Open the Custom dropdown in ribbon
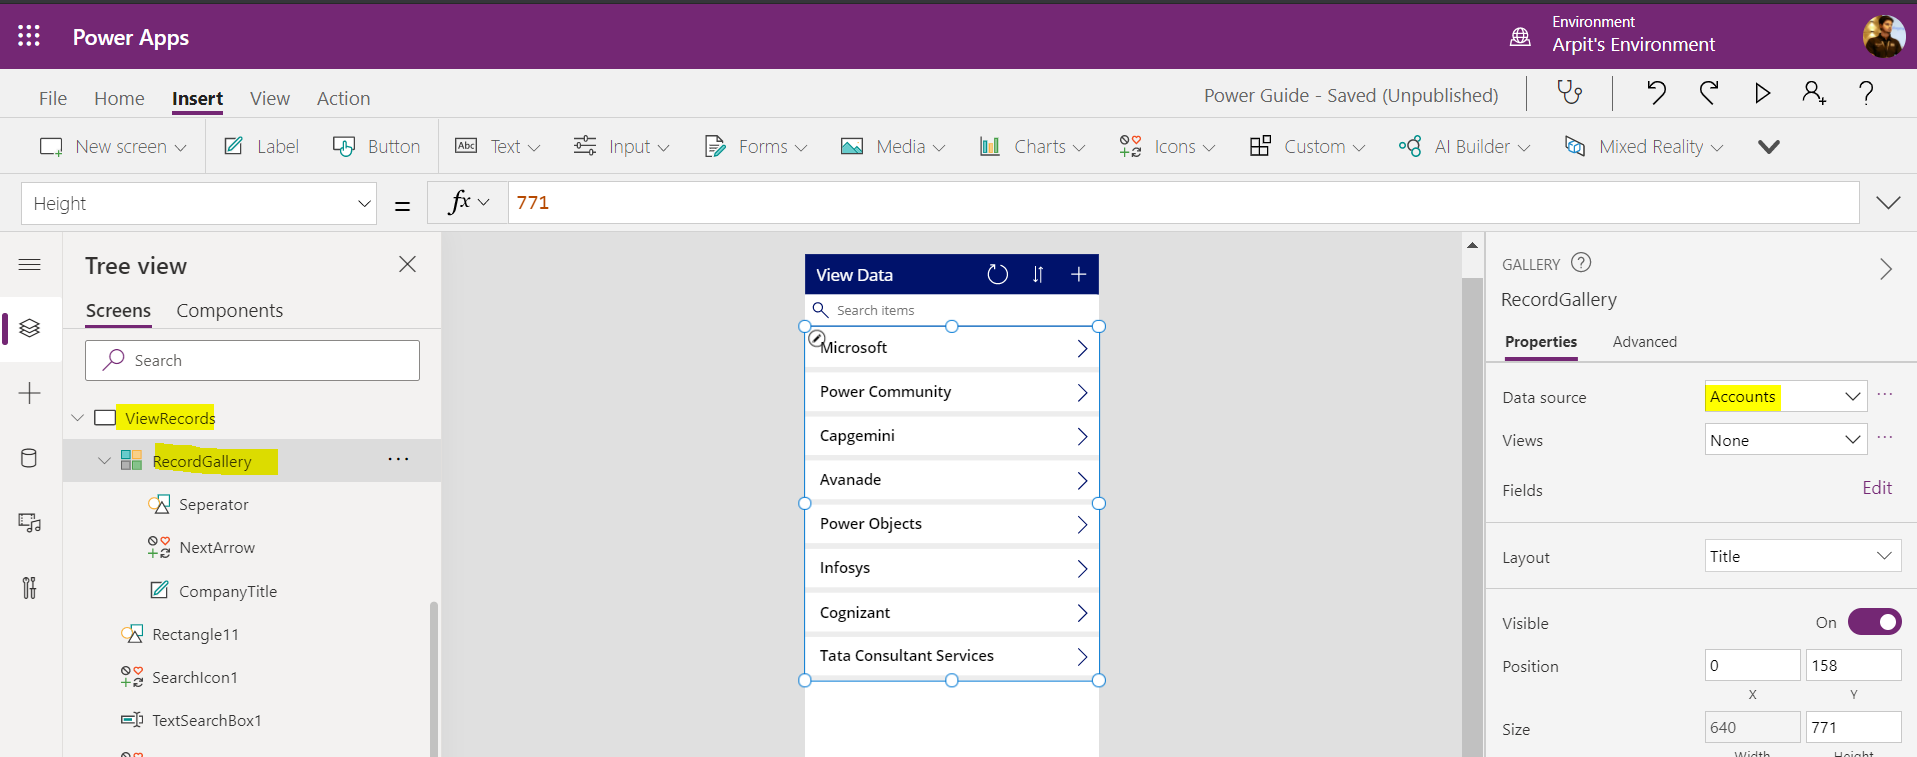Viewport: 1917px width, 757px height. point(1307,146)
